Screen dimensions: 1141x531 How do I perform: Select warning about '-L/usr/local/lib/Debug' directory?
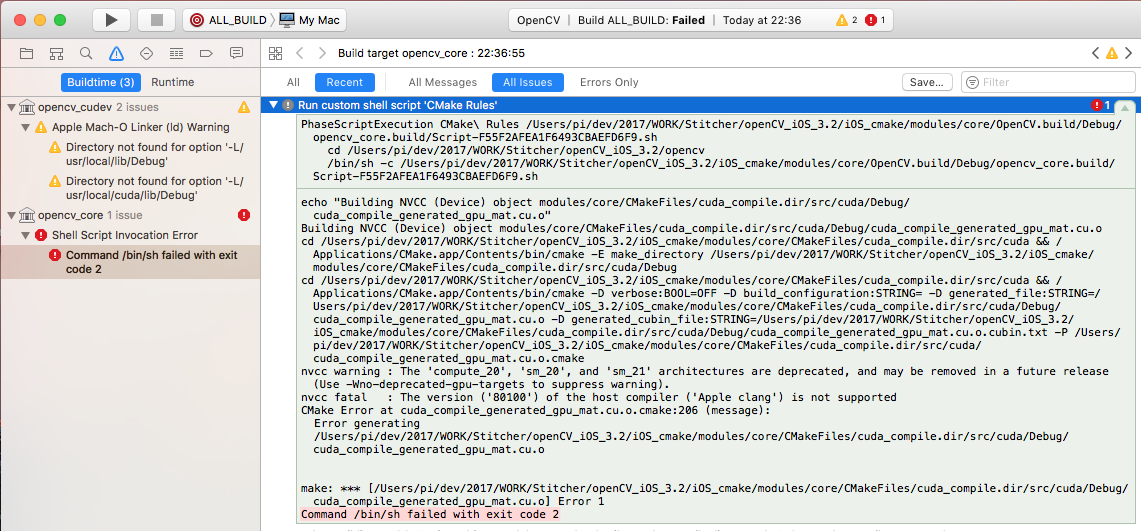click(154, 154)
